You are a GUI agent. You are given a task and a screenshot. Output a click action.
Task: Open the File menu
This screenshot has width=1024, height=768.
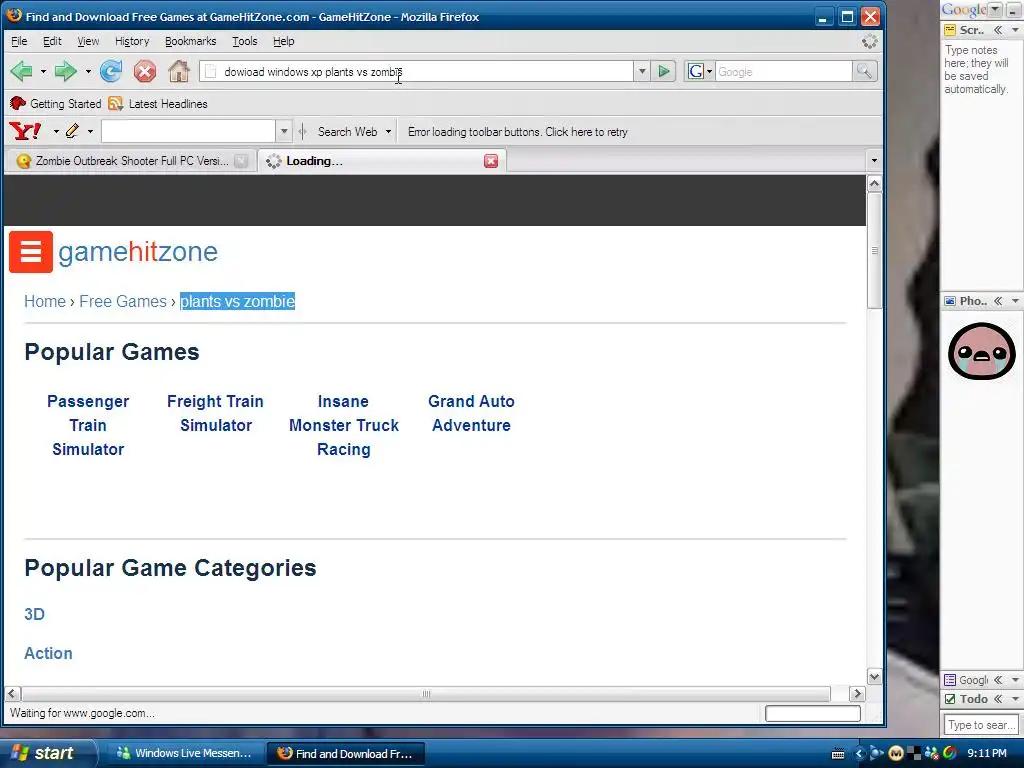coord(19,41)
